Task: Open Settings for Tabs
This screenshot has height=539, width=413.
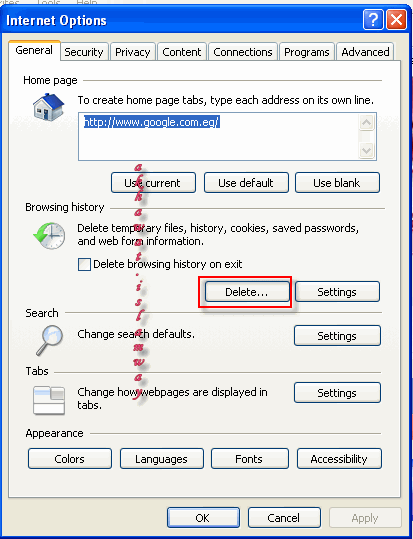Action: tap(337, 393)
